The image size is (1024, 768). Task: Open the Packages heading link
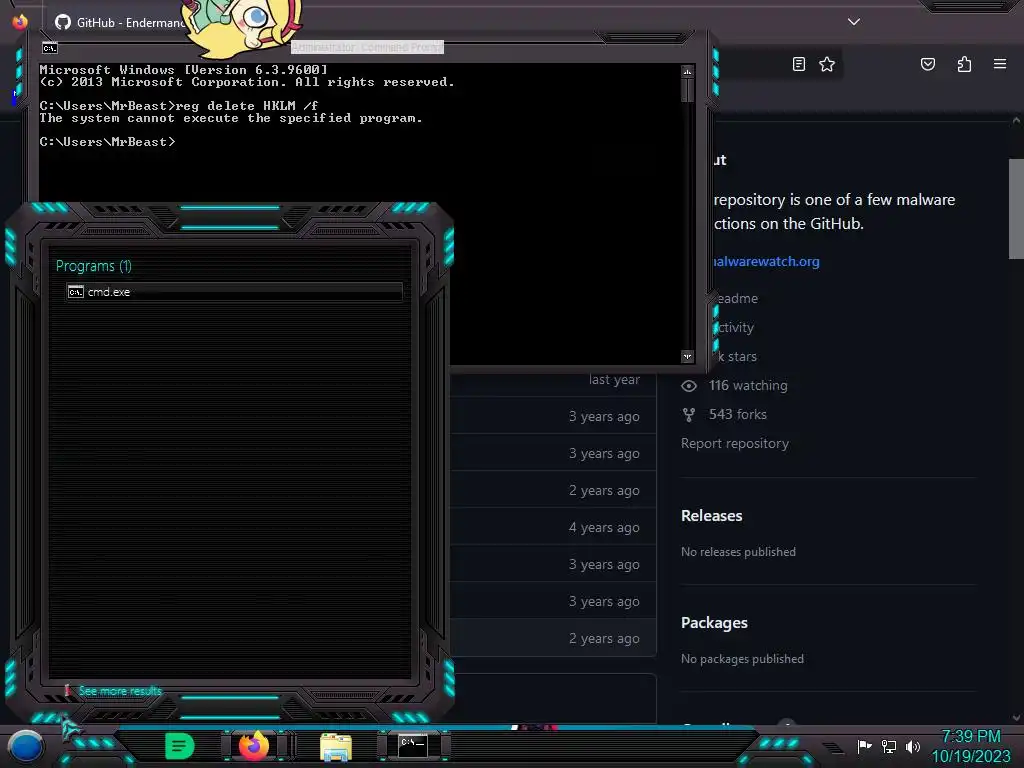pos(714,622)
